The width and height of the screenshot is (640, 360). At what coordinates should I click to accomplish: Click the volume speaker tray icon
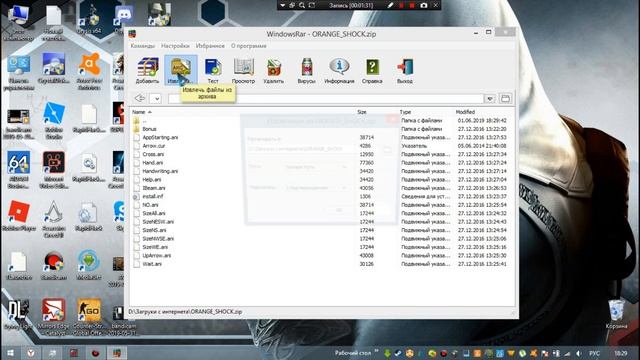578,353
